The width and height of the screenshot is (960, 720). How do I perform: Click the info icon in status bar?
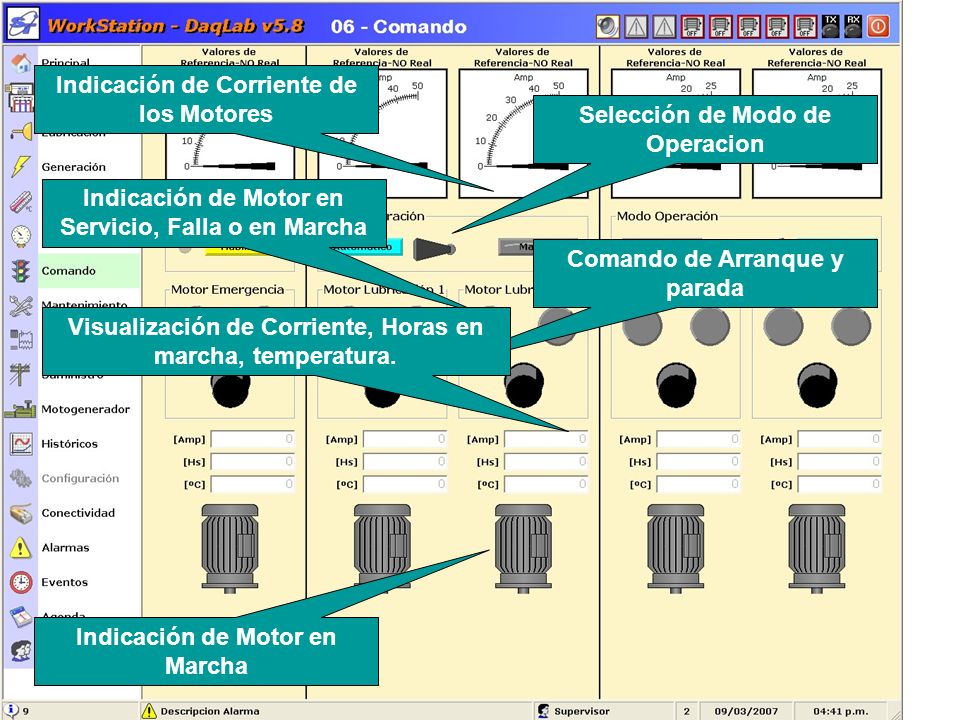click(13, 710)
